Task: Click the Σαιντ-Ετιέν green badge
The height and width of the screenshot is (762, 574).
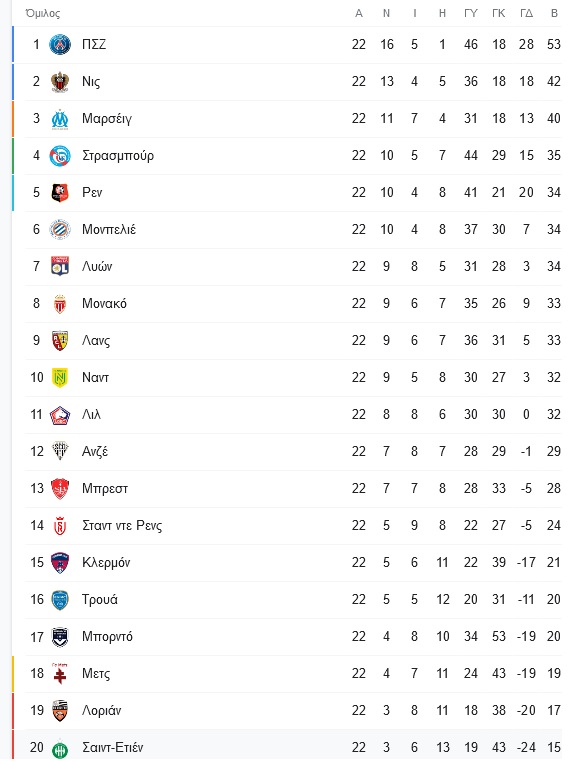Action: coord(60,749)
